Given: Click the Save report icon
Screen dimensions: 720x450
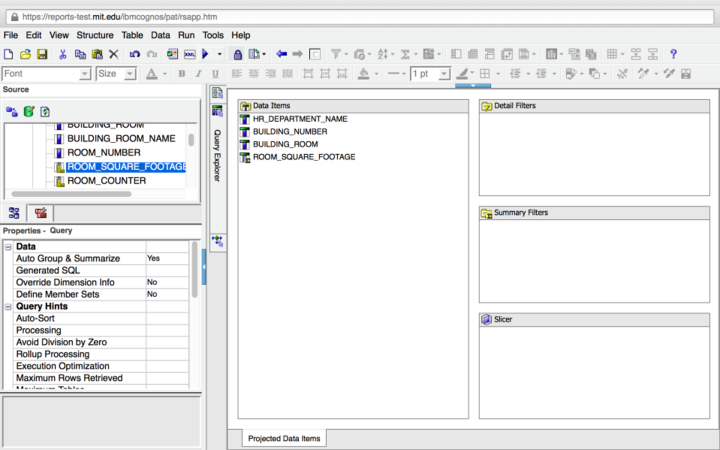Looking at the screenshot, I should tap(42, 54).
